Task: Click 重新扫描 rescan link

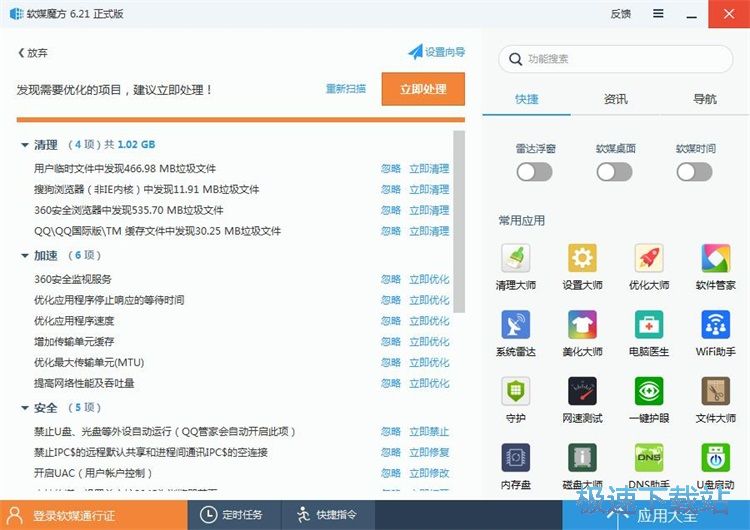Action: [346, 88]
